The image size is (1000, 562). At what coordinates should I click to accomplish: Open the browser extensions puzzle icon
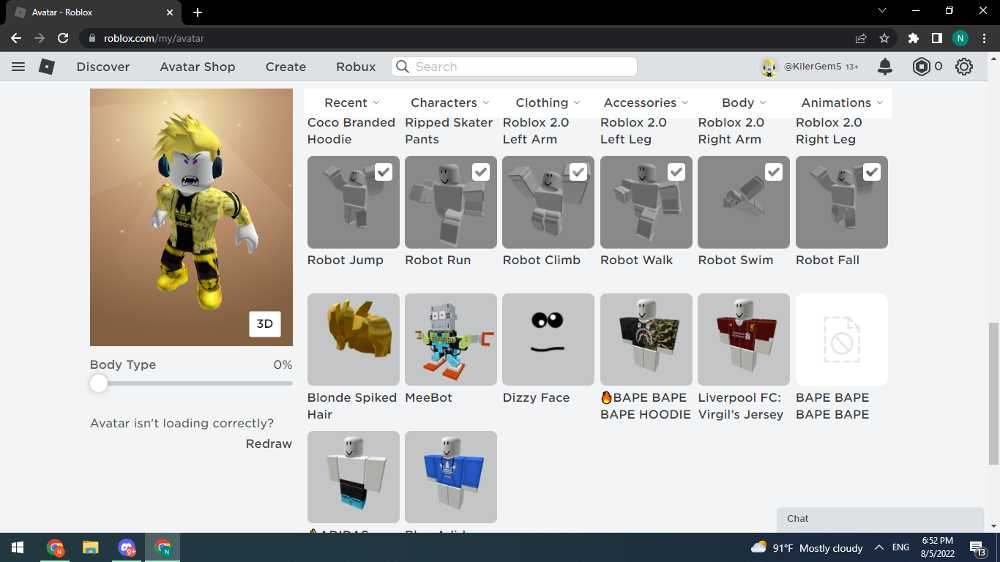click(x=913, y=38)
